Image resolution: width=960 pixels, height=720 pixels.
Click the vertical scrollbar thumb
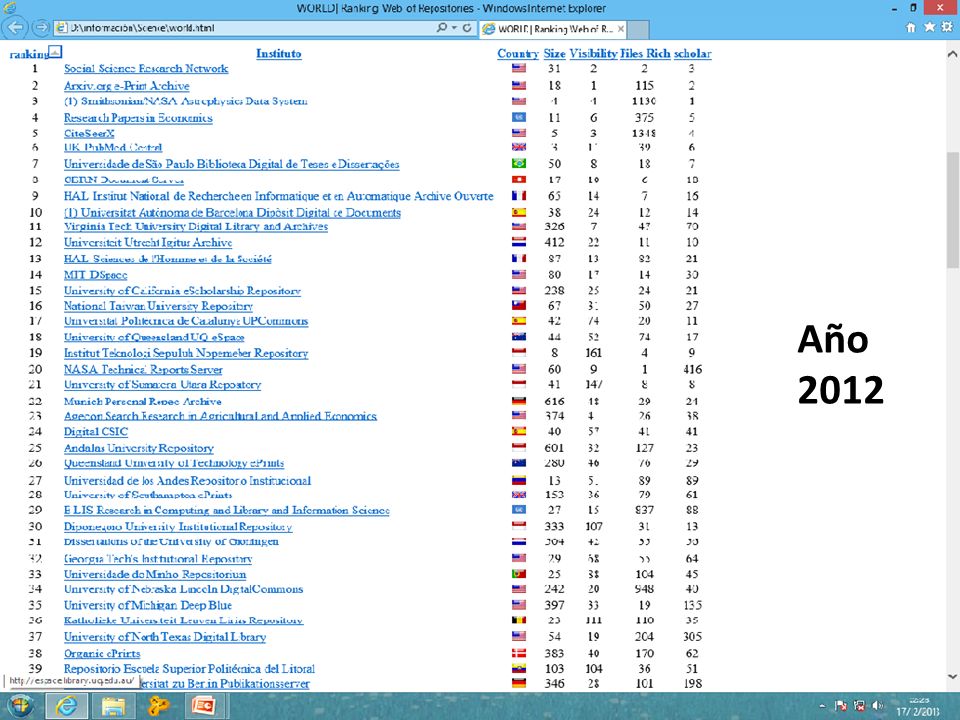point(952,210)
